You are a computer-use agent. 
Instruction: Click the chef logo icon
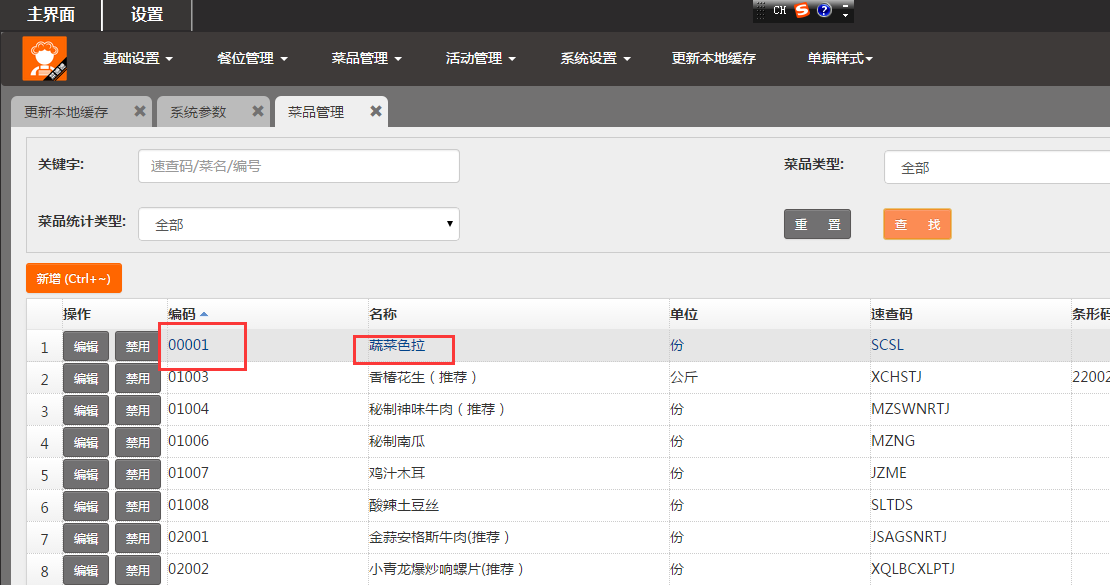[45, 58]
